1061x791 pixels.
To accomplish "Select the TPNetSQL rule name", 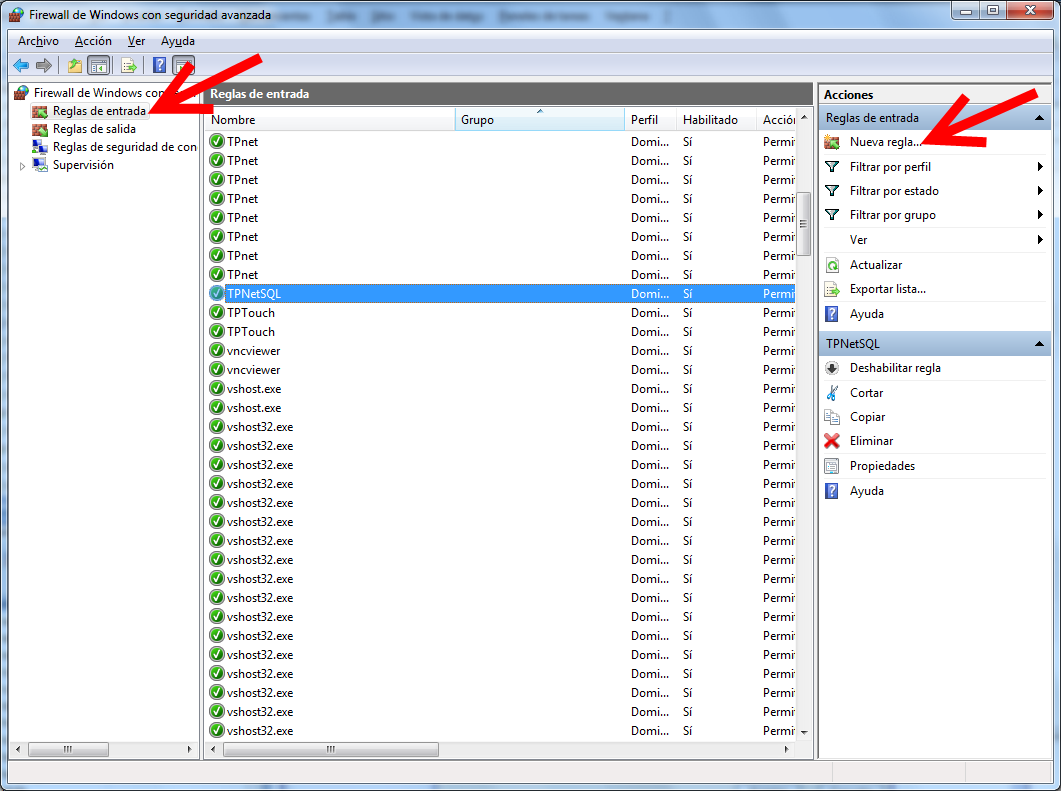I will point(254,294).
